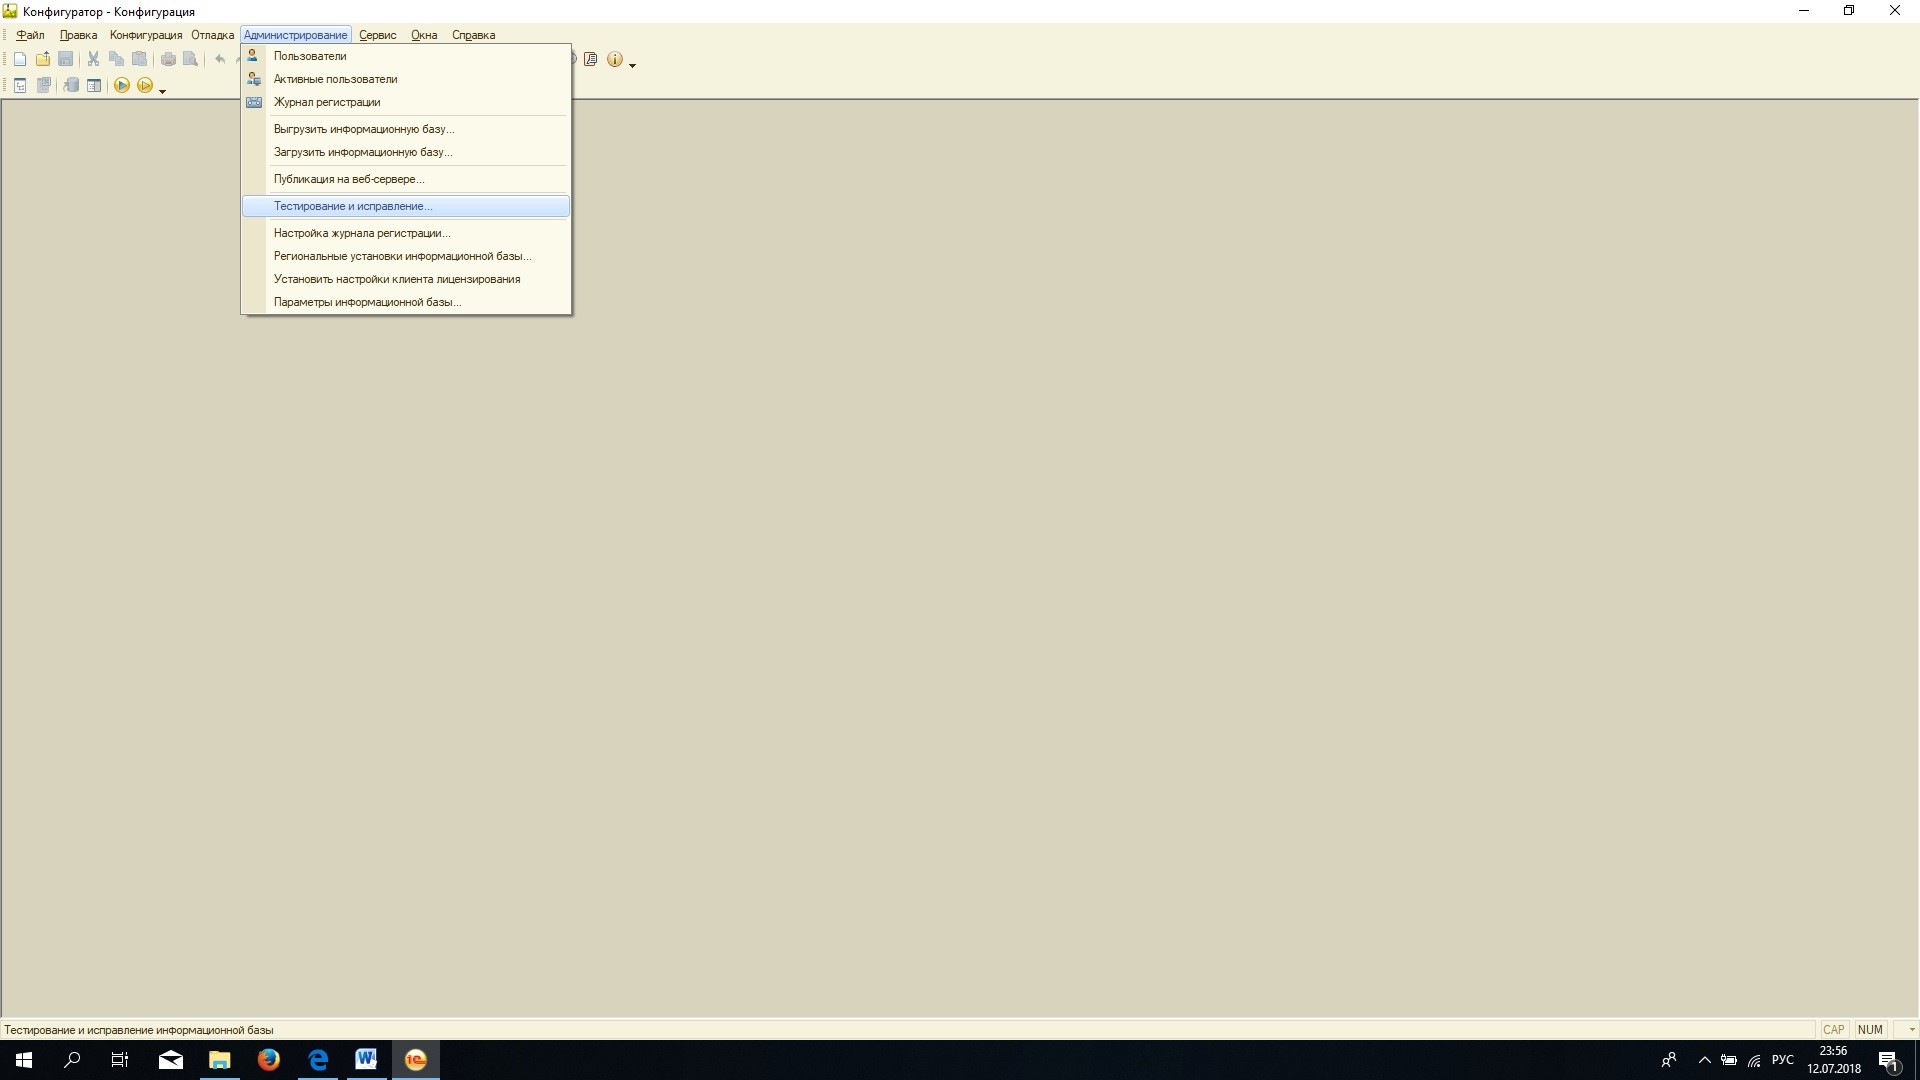
Task: Expand debug toolbar options arrow
Action: [x=162, y=91]
